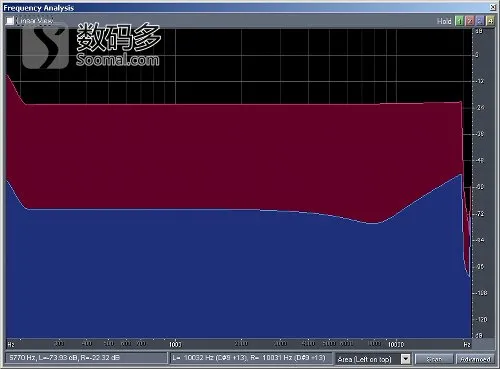Click the red Hold 2 button
This screenshot has width=500, height=369.
pyautogui.click(x=470, y=21)
